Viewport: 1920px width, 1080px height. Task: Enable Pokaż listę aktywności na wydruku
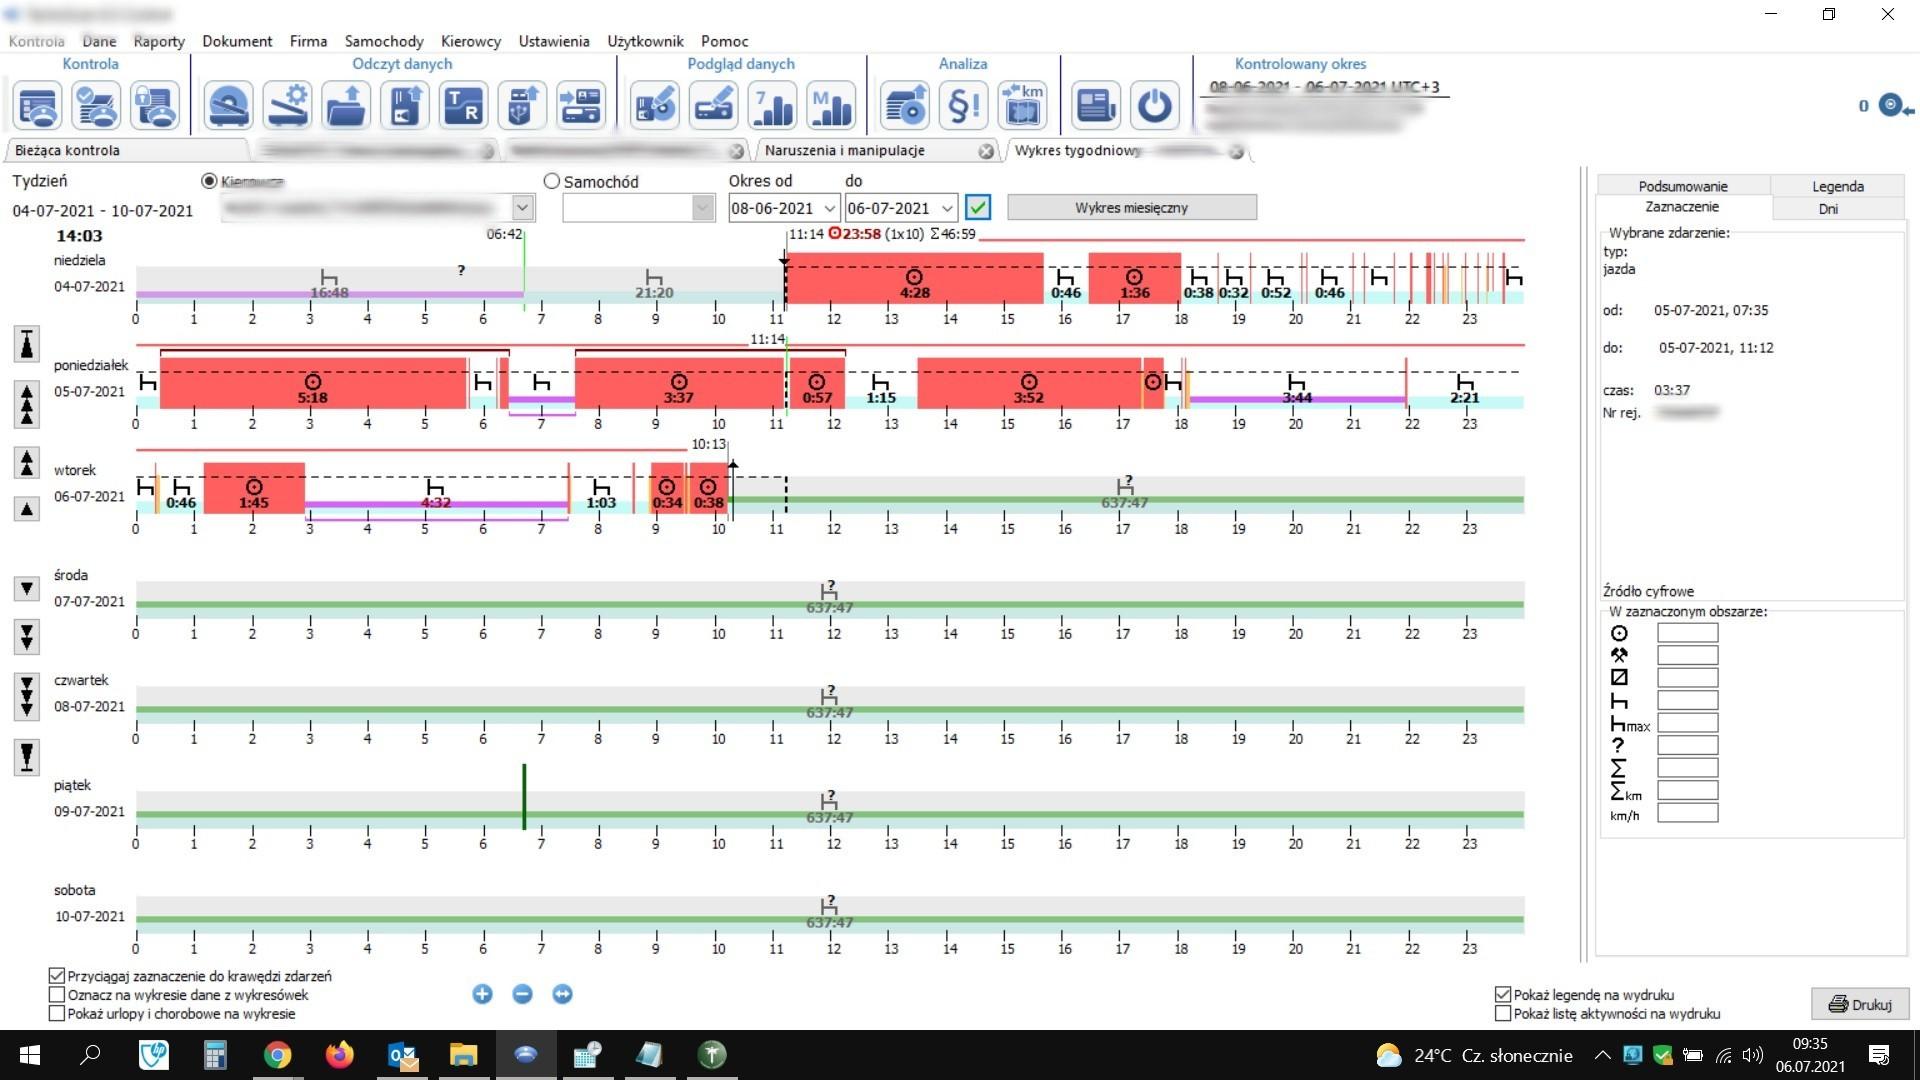[1502, 1013]
